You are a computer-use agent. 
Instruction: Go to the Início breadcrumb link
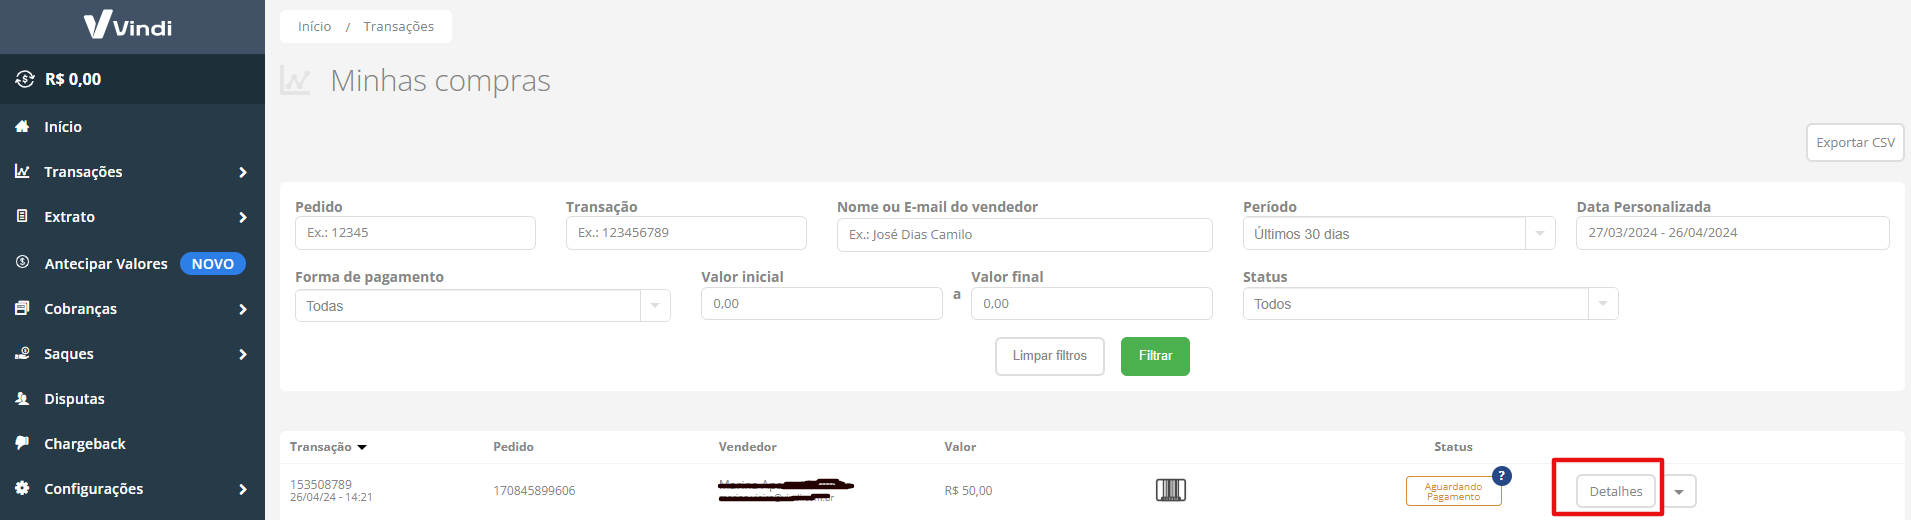pyautogui.click(x=314, y=26)
